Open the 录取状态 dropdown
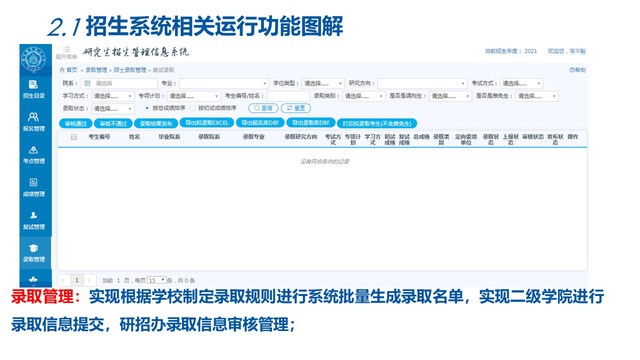Viewport: 640px width, 360px height. pyautogui.click(x=112, y=109)
